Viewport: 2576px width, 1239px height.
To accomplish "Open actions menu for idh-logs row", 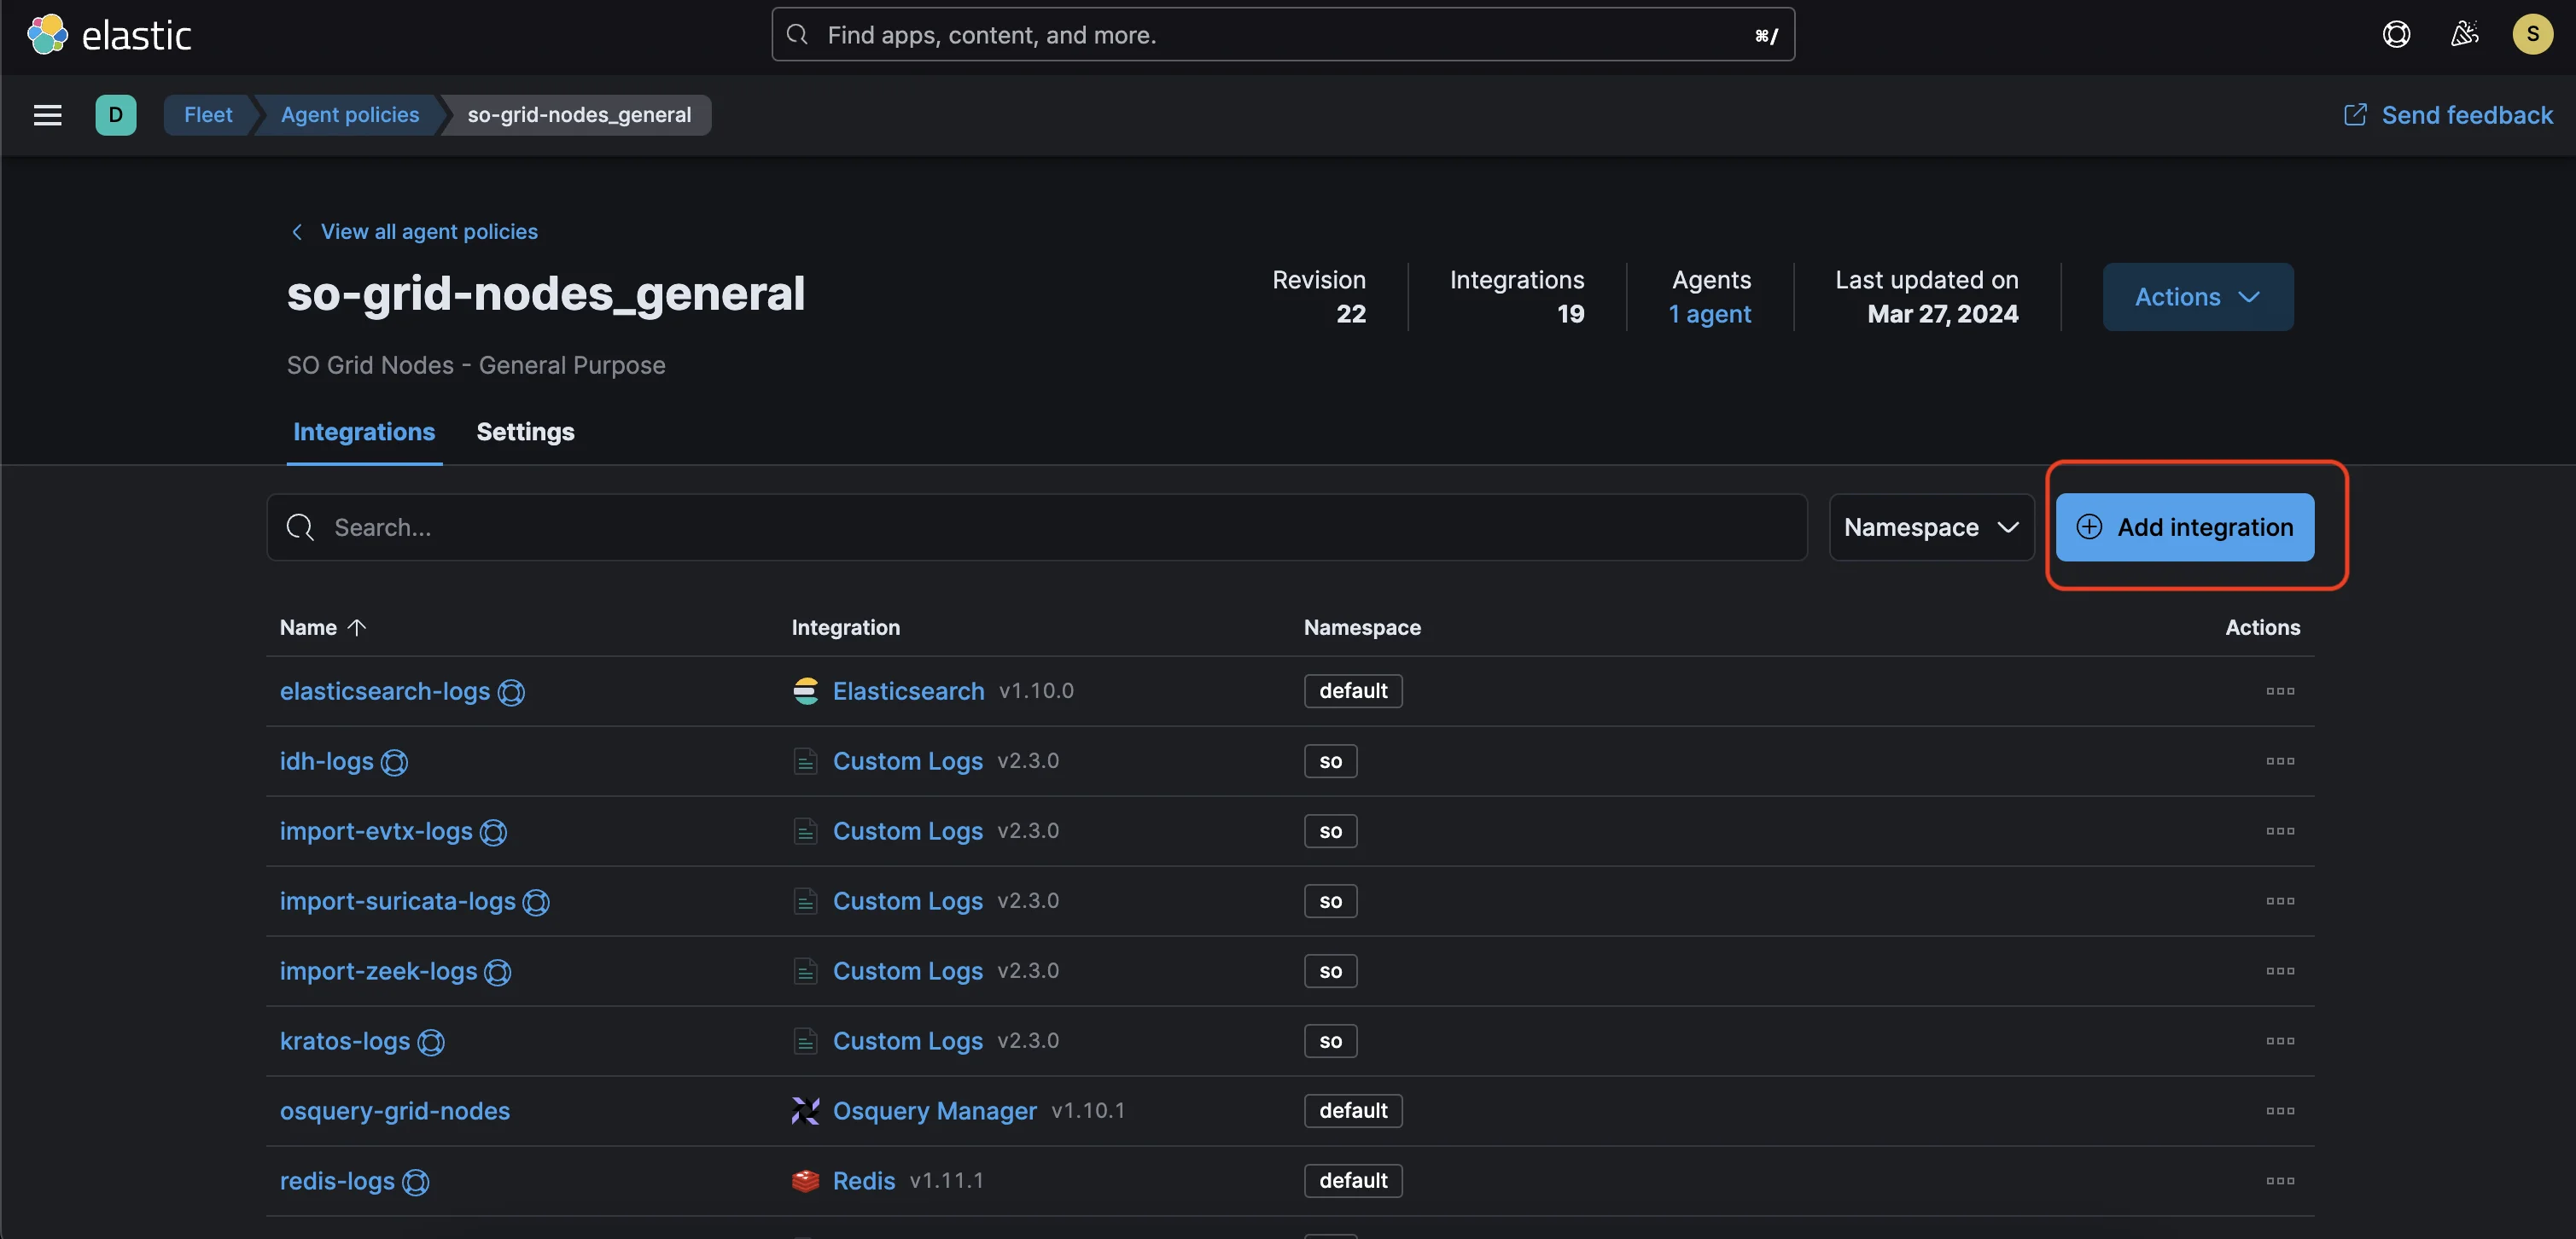I will tap(2280, 761).
